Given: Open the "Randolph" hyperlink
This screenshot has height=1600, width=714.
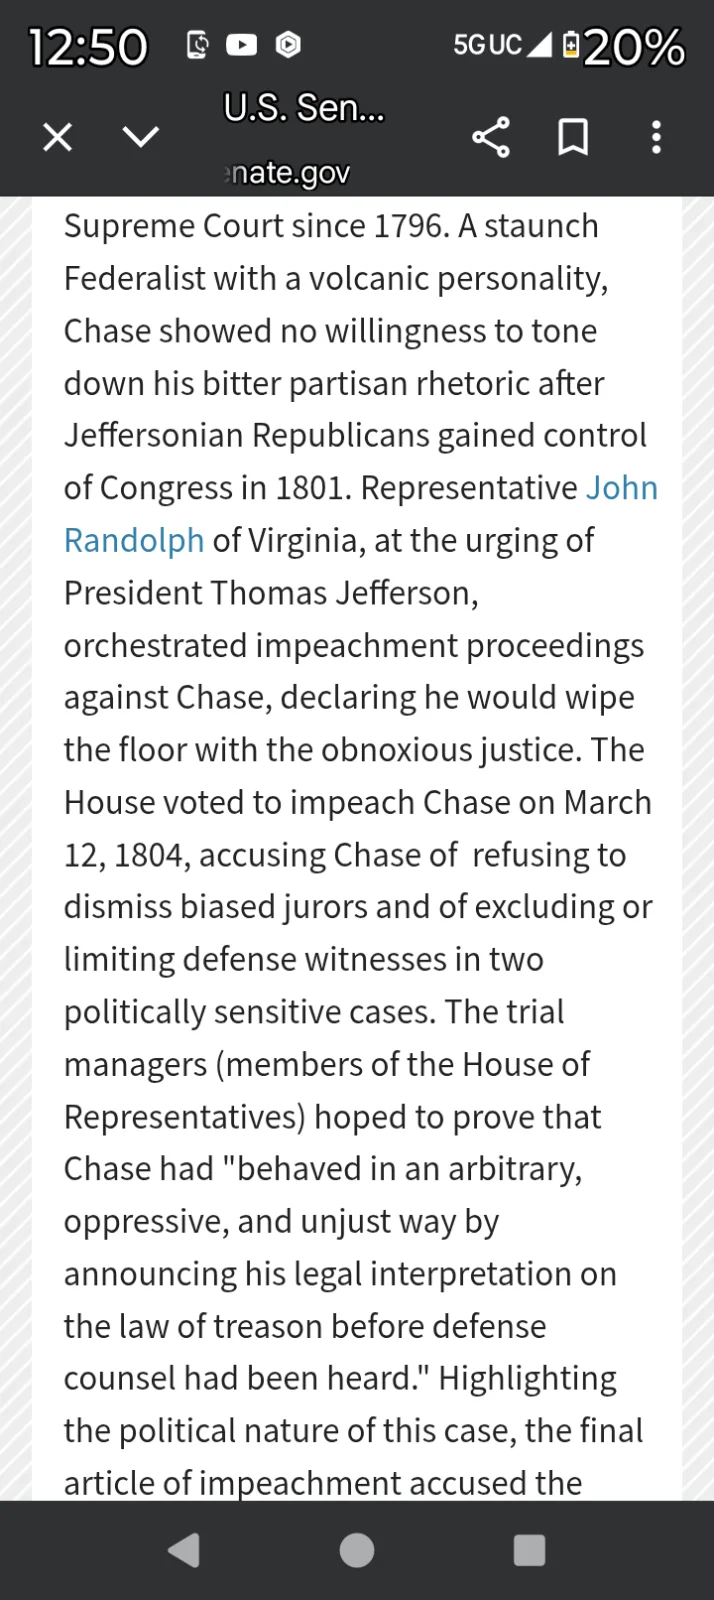Looking at the screenshot, I should pos(134,541).
